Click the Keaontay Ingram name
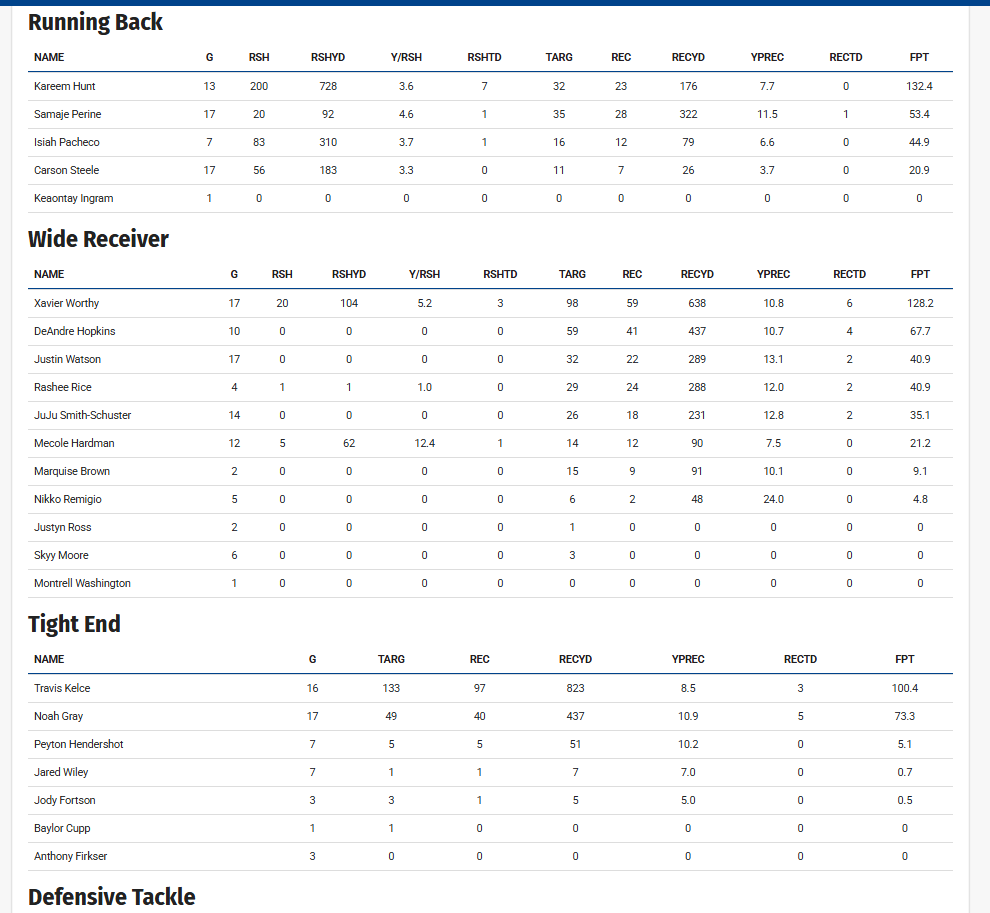 [x=74, y=198]
